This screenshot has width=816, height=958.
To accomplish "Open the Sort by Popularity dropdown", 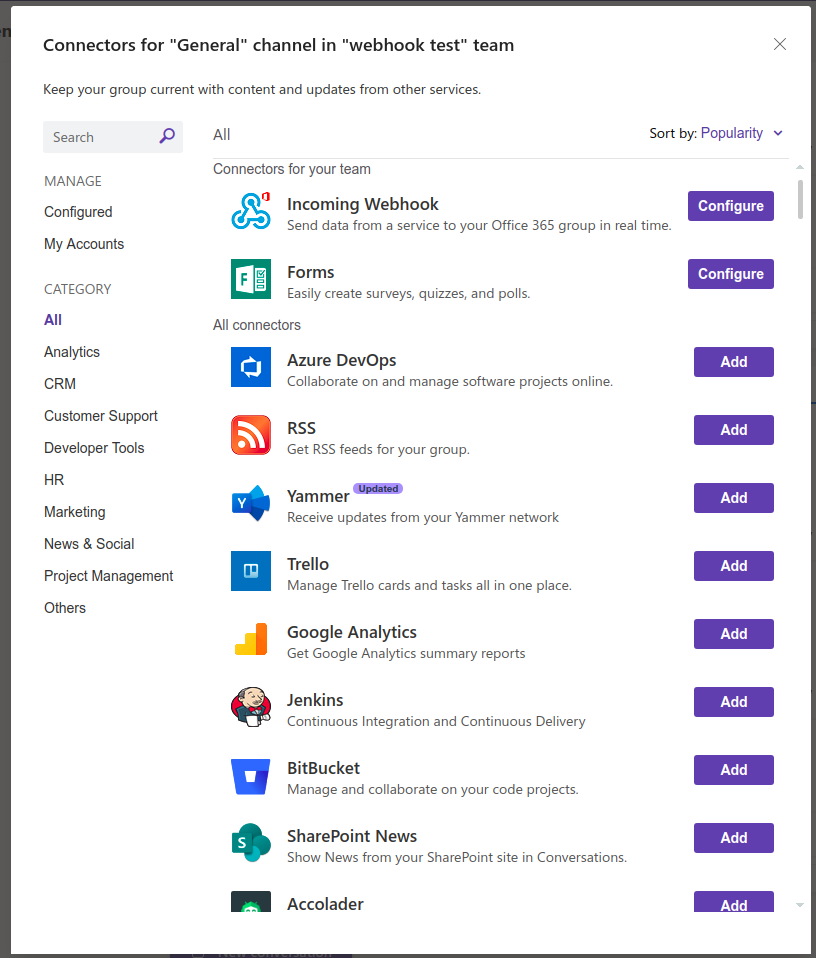I will (731, 133).
